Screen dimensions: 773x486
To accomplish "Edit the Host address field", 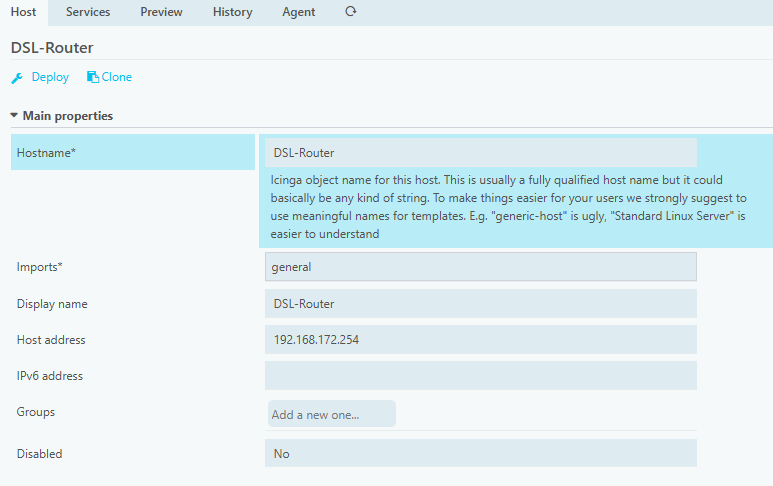I will (x=481, y=340).
